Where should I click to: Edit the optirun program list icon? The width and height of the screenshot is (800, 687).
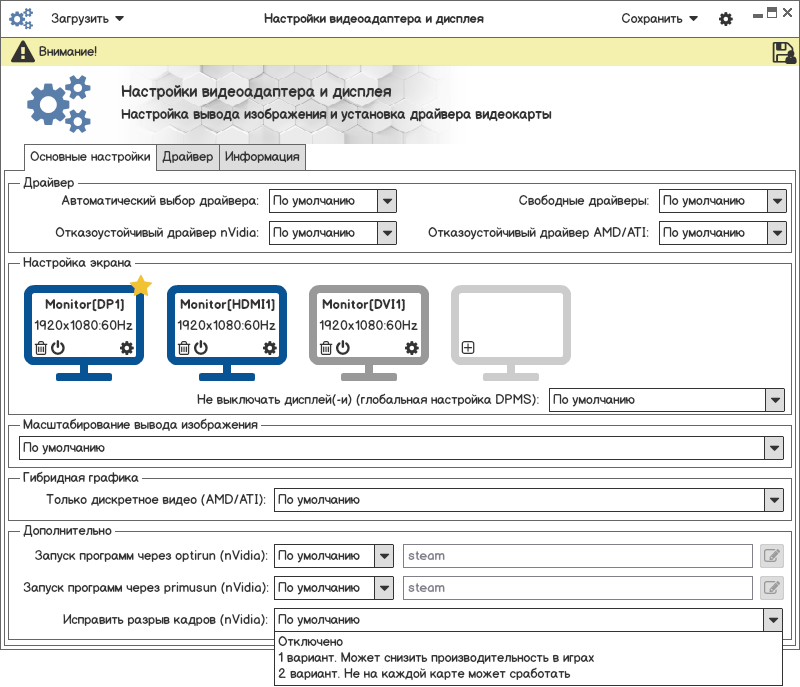(x=771, y=555)
